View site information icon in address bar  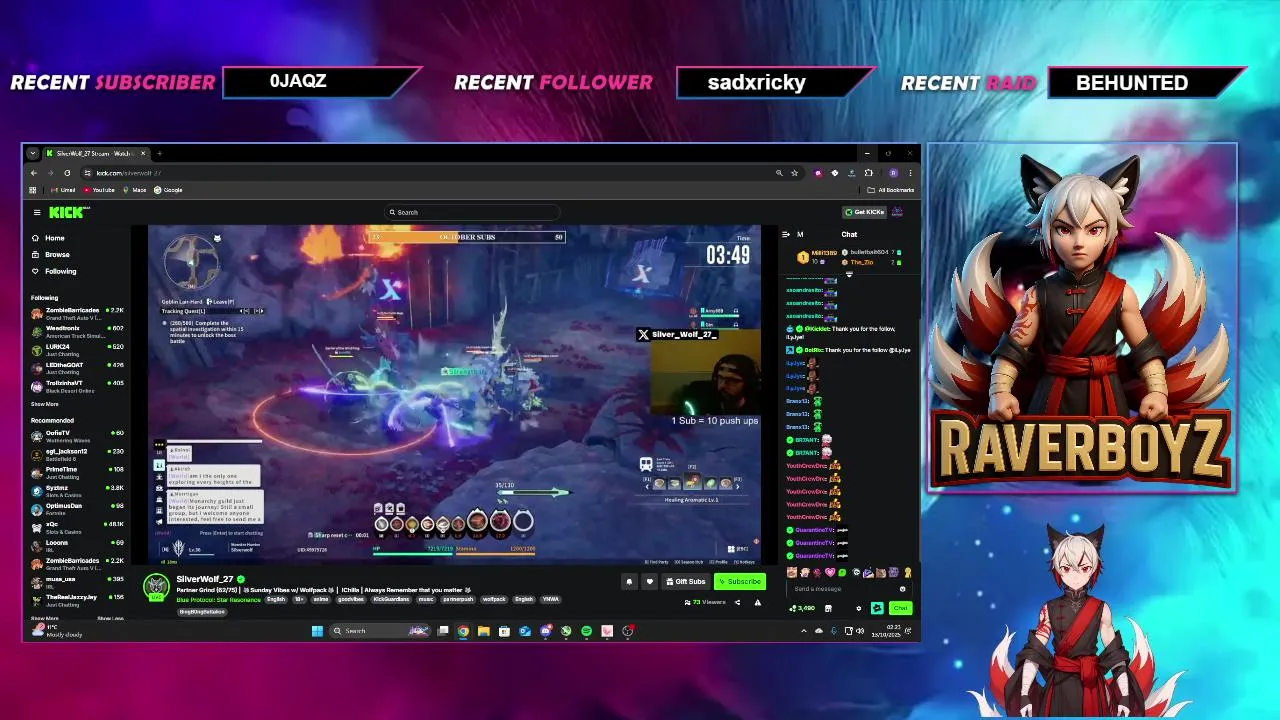pos(87,173)
